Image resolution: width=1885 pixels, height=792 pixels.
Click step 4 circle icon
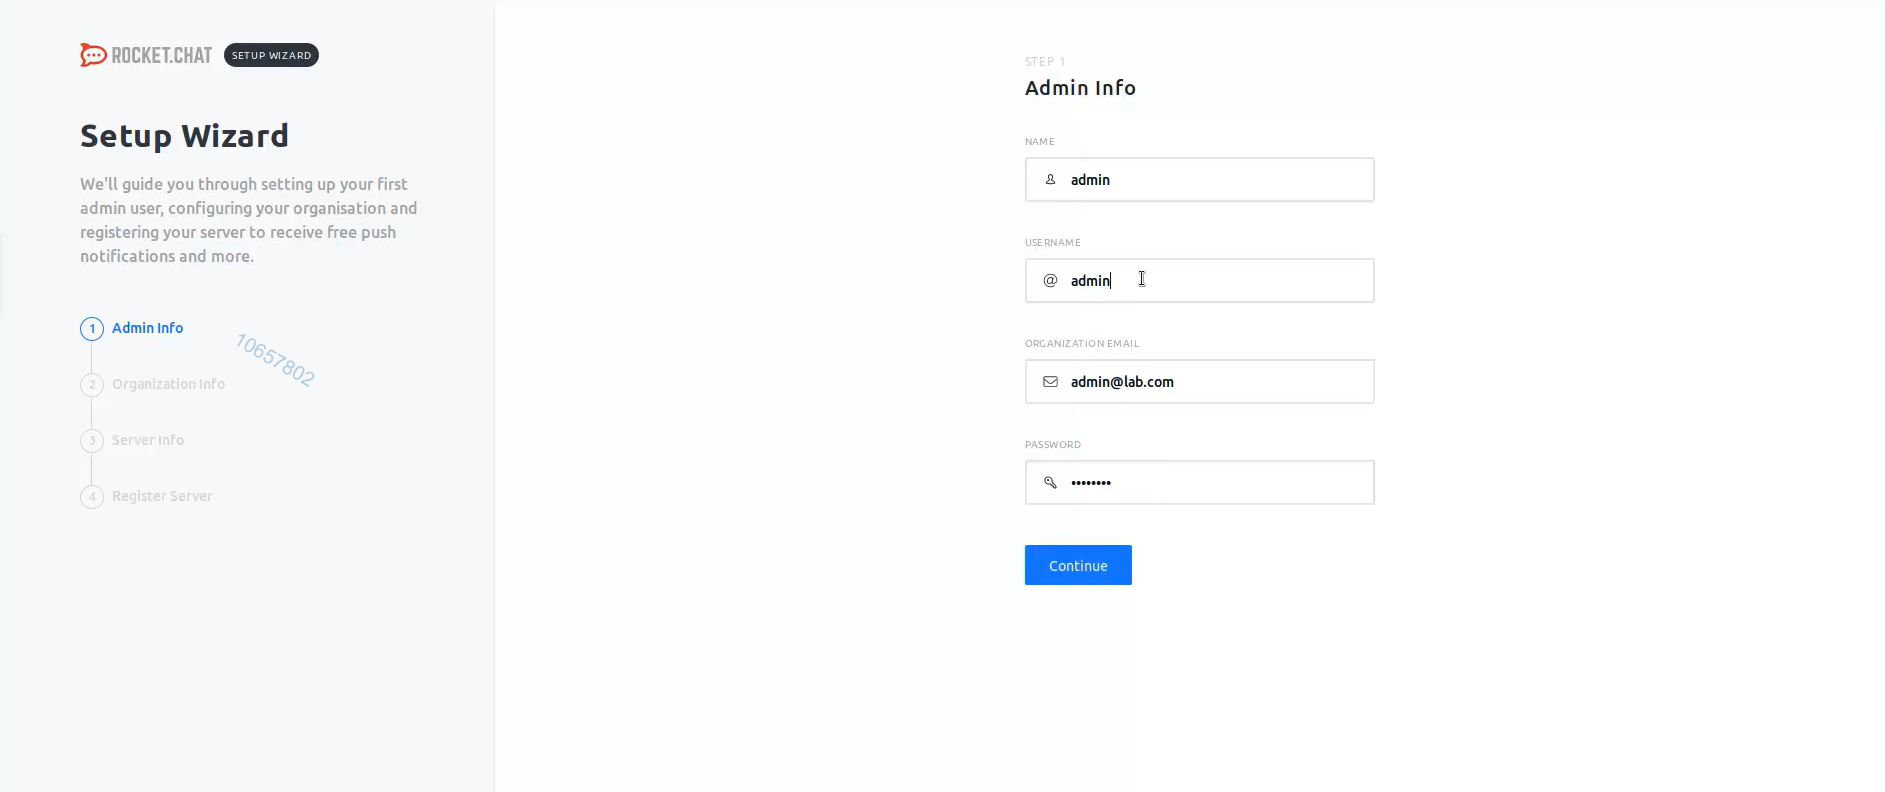[x=92, y=497]
